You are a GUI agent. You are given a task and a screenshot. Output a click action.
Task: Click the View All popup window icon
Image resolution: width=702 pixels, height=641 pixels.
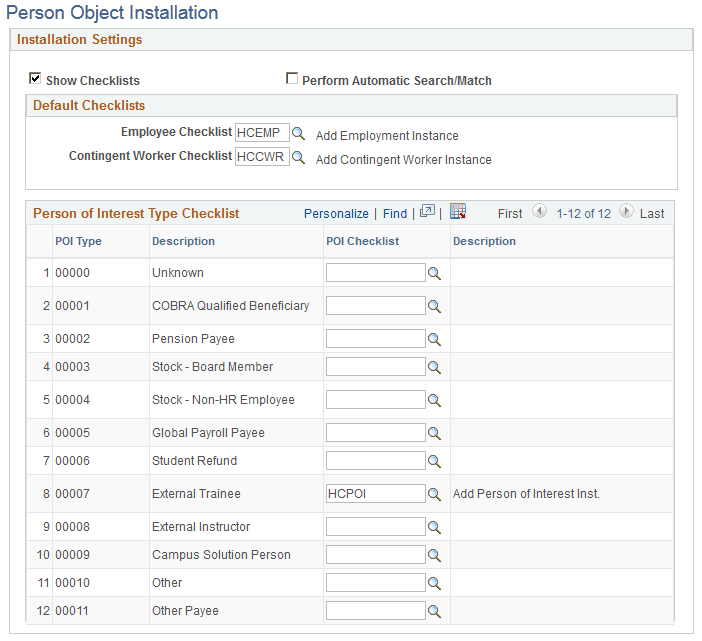coord(427,211)
